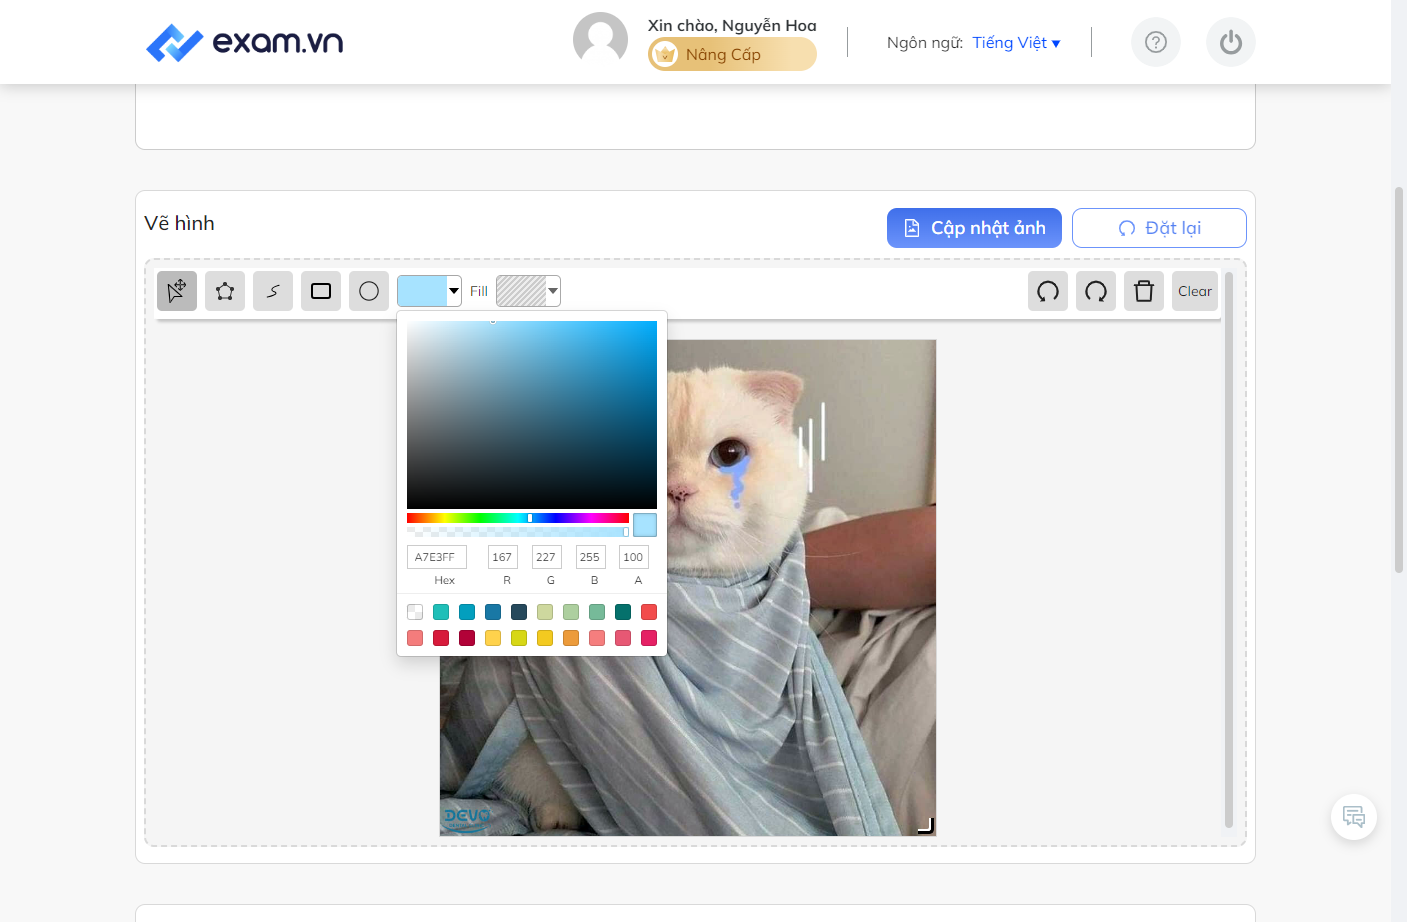Edit the B value field 255
The width and height of the screenshot is (1407, 922).
(591, 557)
